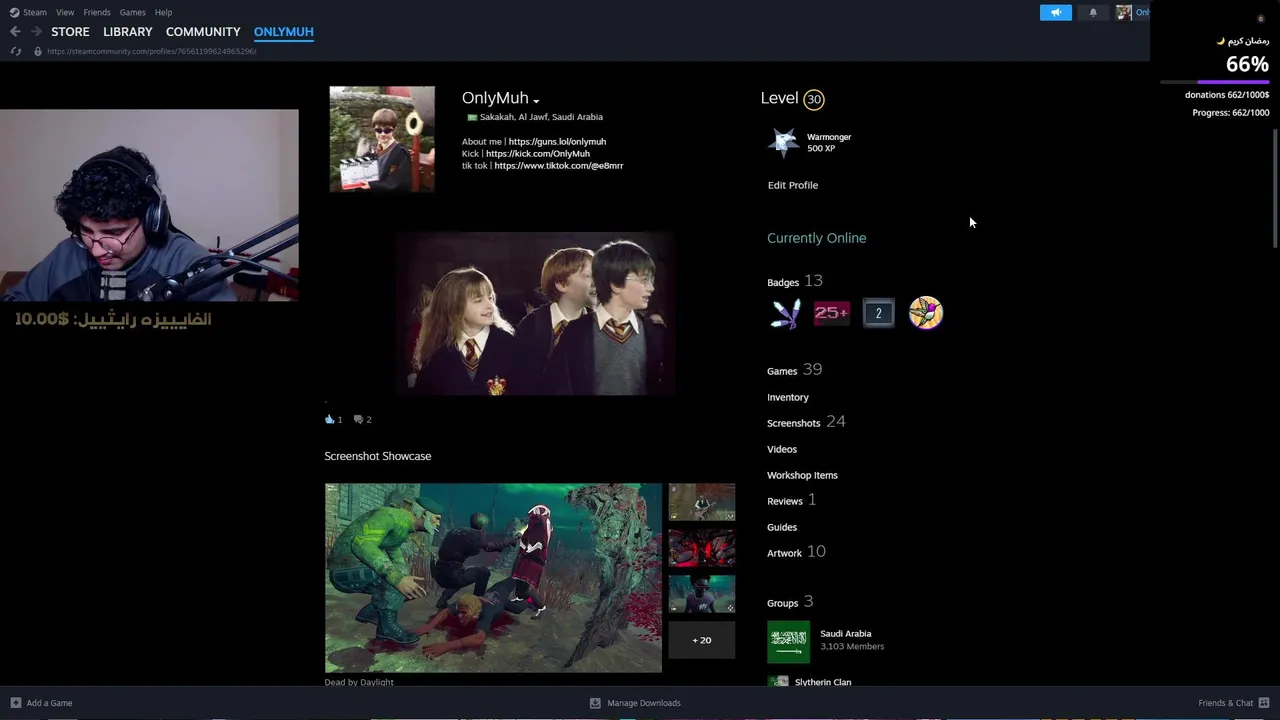Click the Add a Game label
The image size is (1280, 720).
(49, 703)
